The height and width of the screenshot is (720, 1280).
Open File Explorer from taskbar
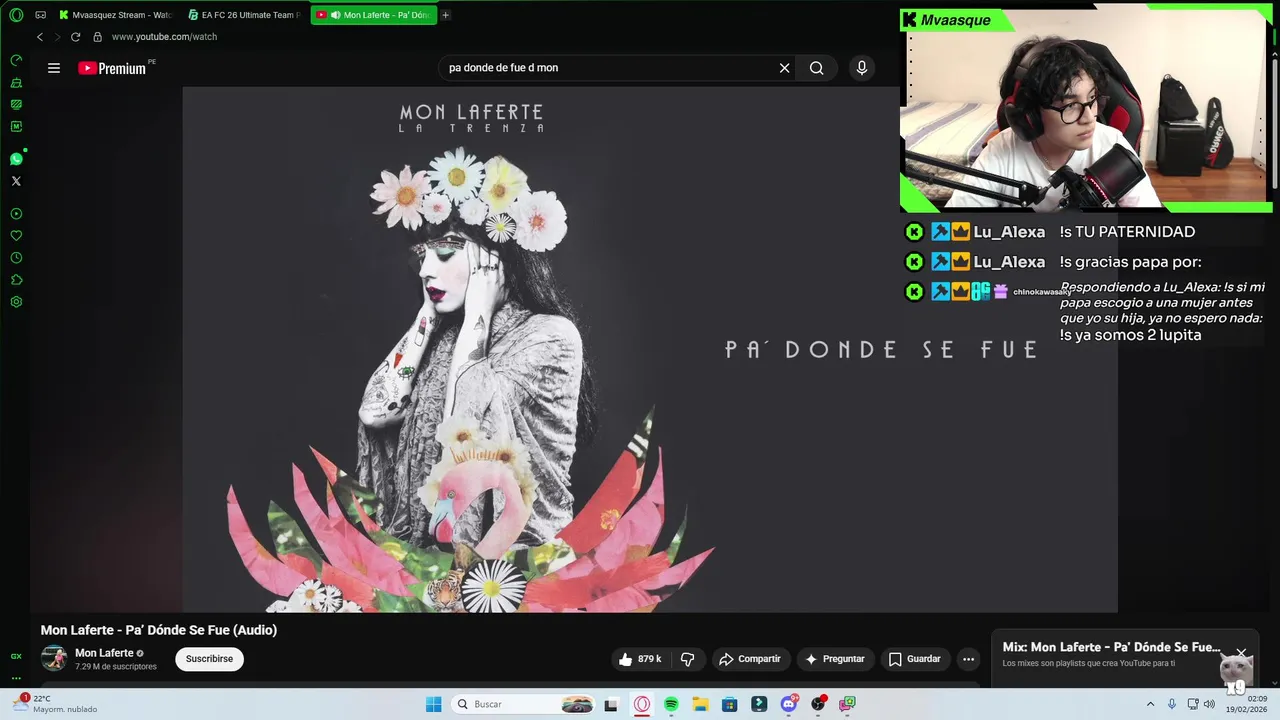coord(700,704)
